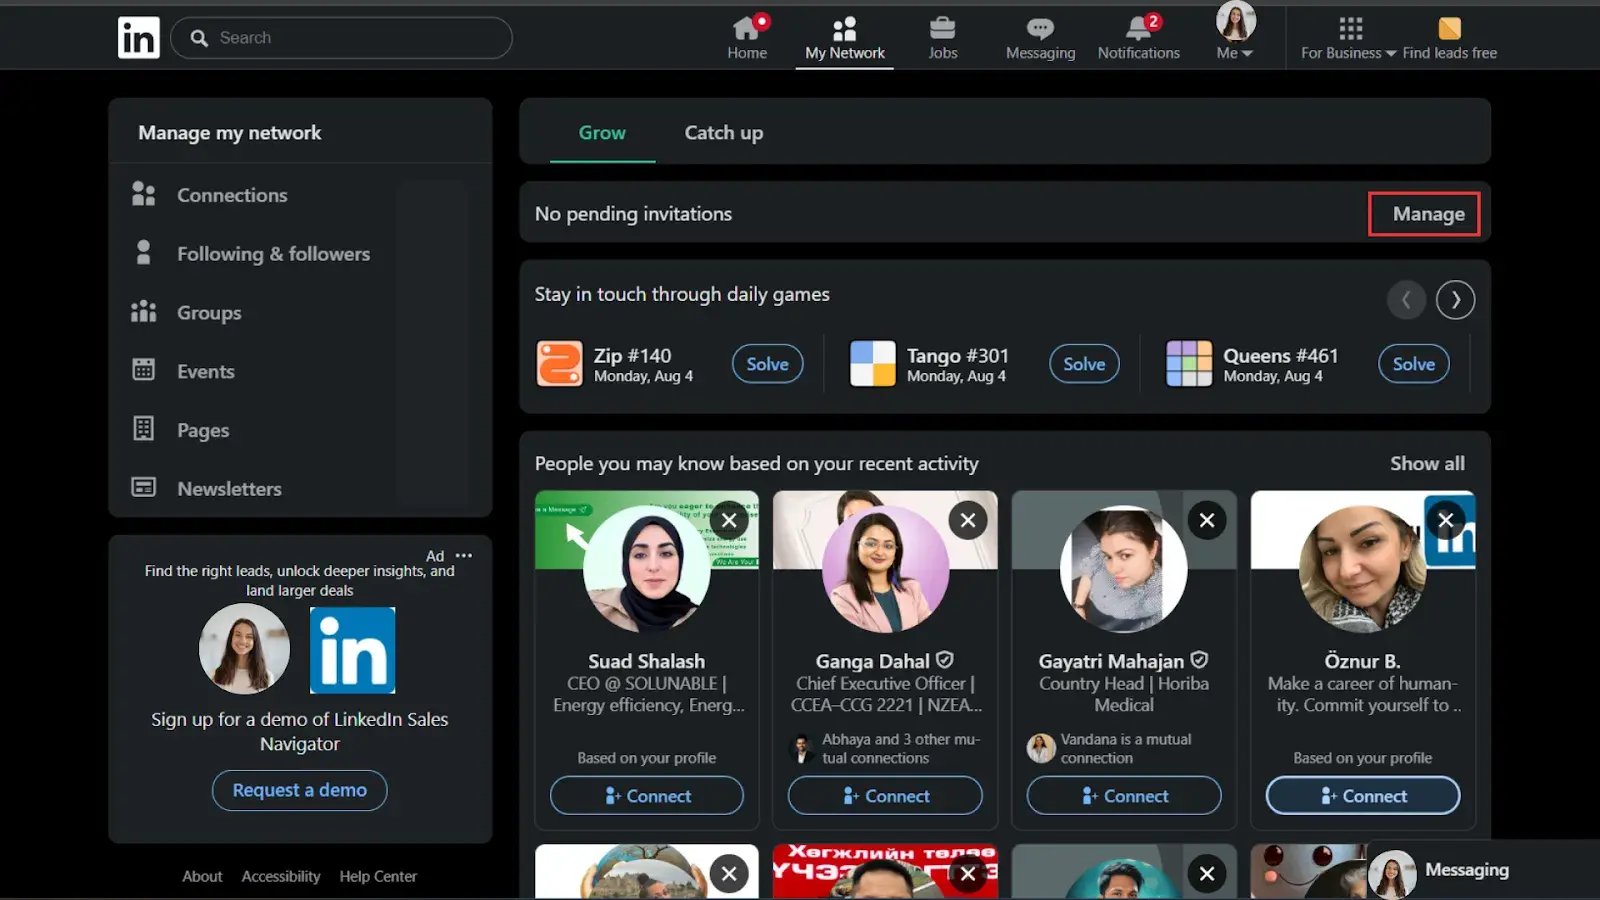Click the Queens game icon
Viewport: 1600px width, 900px height.
tap(1188, 364)
